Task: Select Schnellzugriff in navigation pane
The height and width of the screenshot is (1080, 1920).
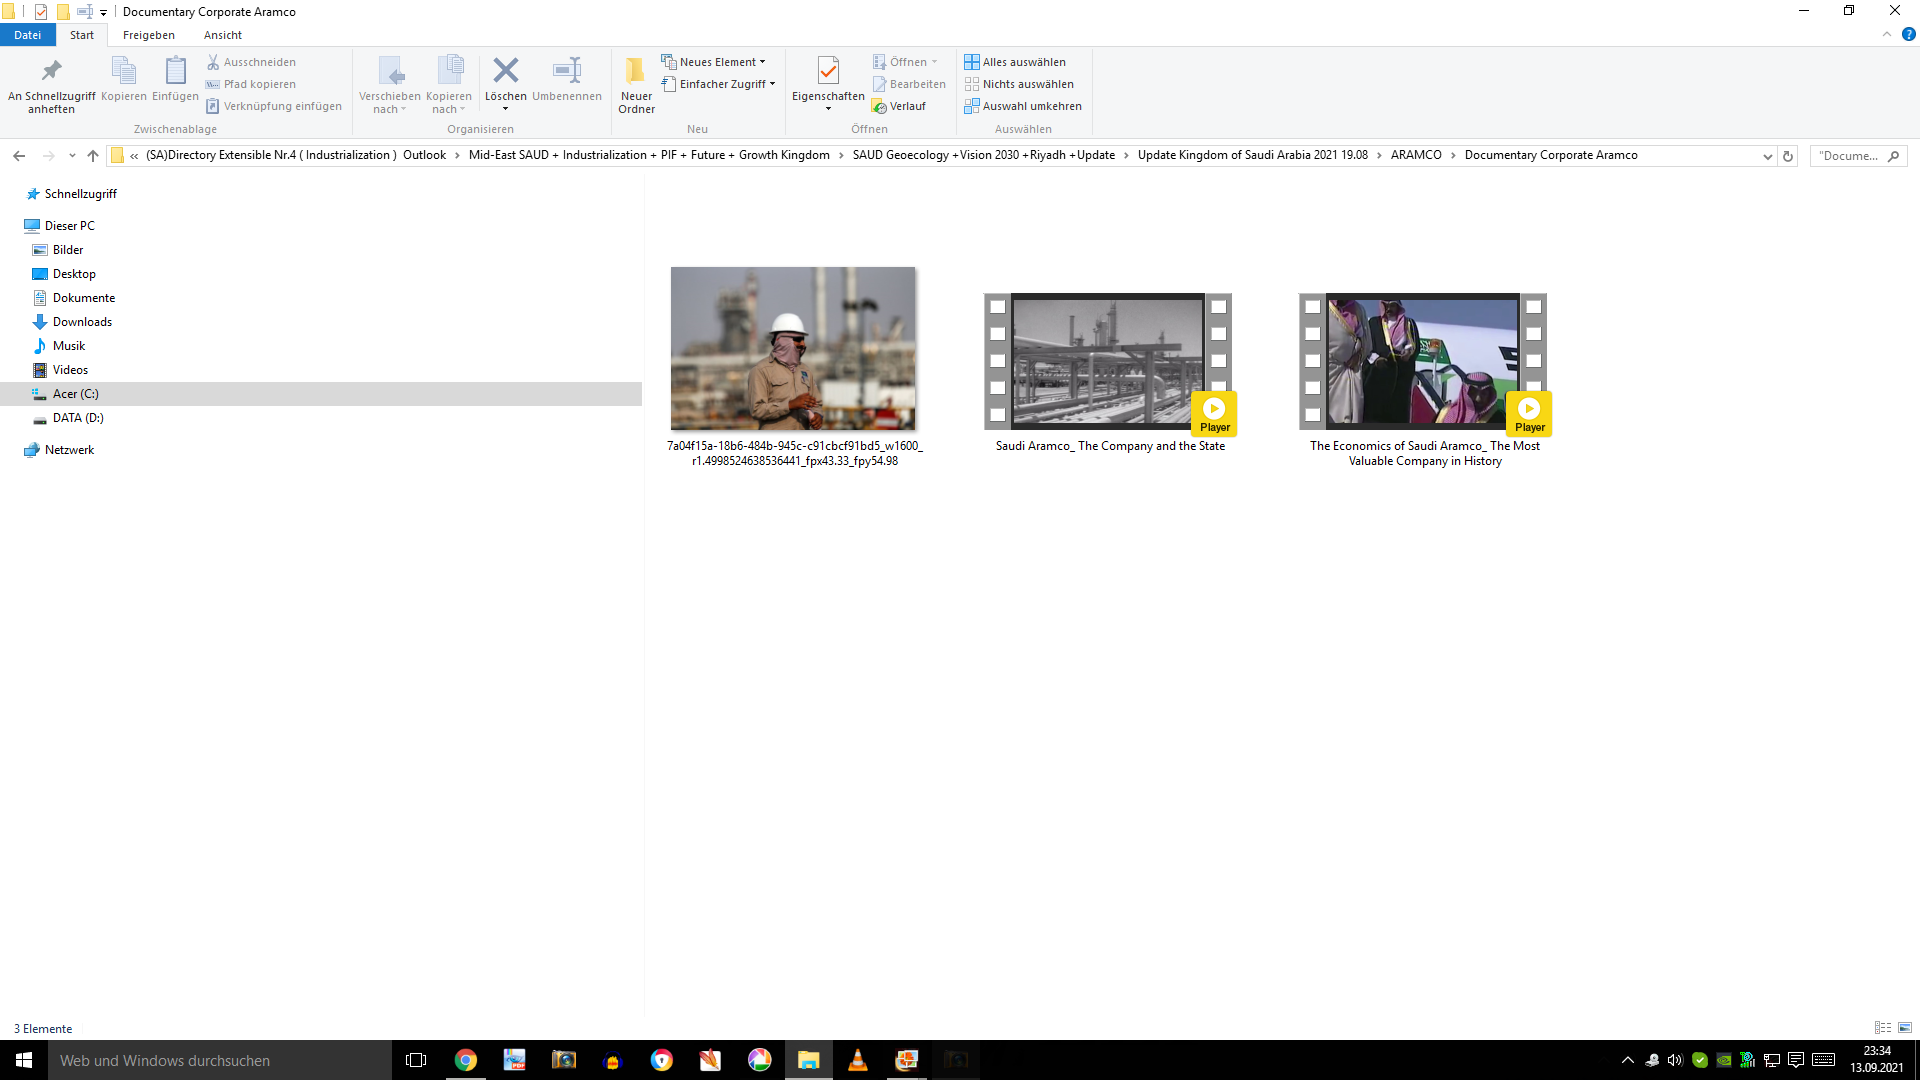Action: pos(80,194)
